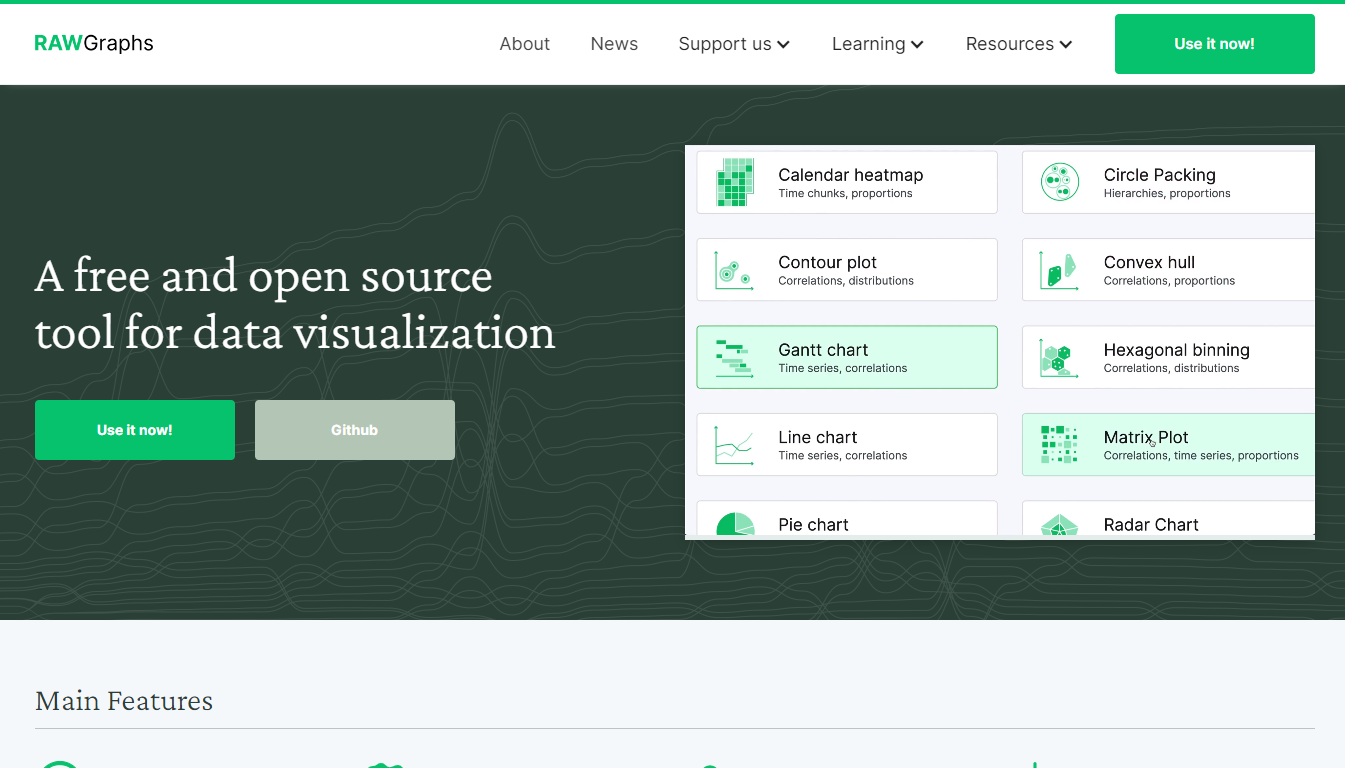Click the RAWGraphs logo
The image size is (1345, 768).
94,43
